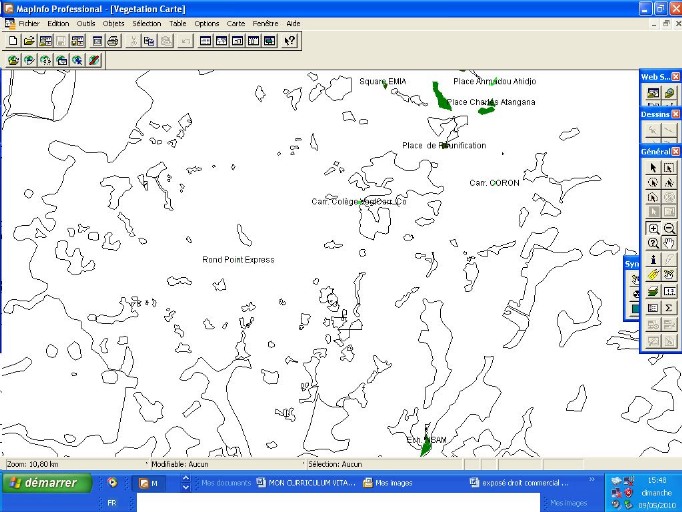Click the Help pointer question mark icon
Screen dimensions: 682x512
pyautogui.click(x=289, y=41)
